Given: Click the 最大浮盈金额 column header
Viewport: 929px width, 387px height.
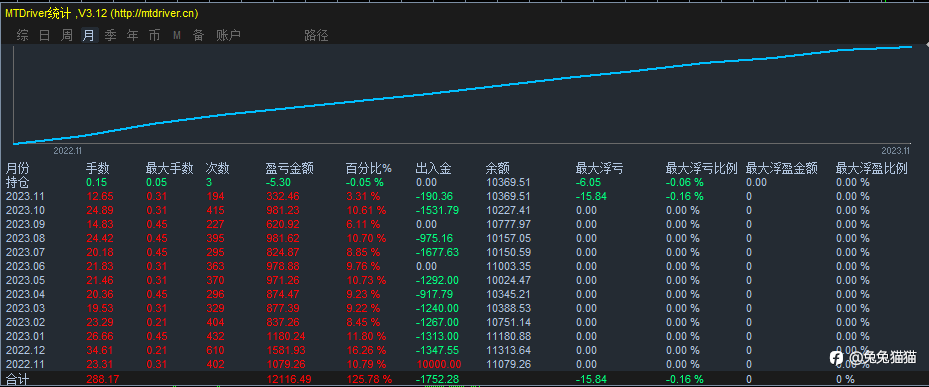Looking at the screenshot, I should (x=782, y=169).
